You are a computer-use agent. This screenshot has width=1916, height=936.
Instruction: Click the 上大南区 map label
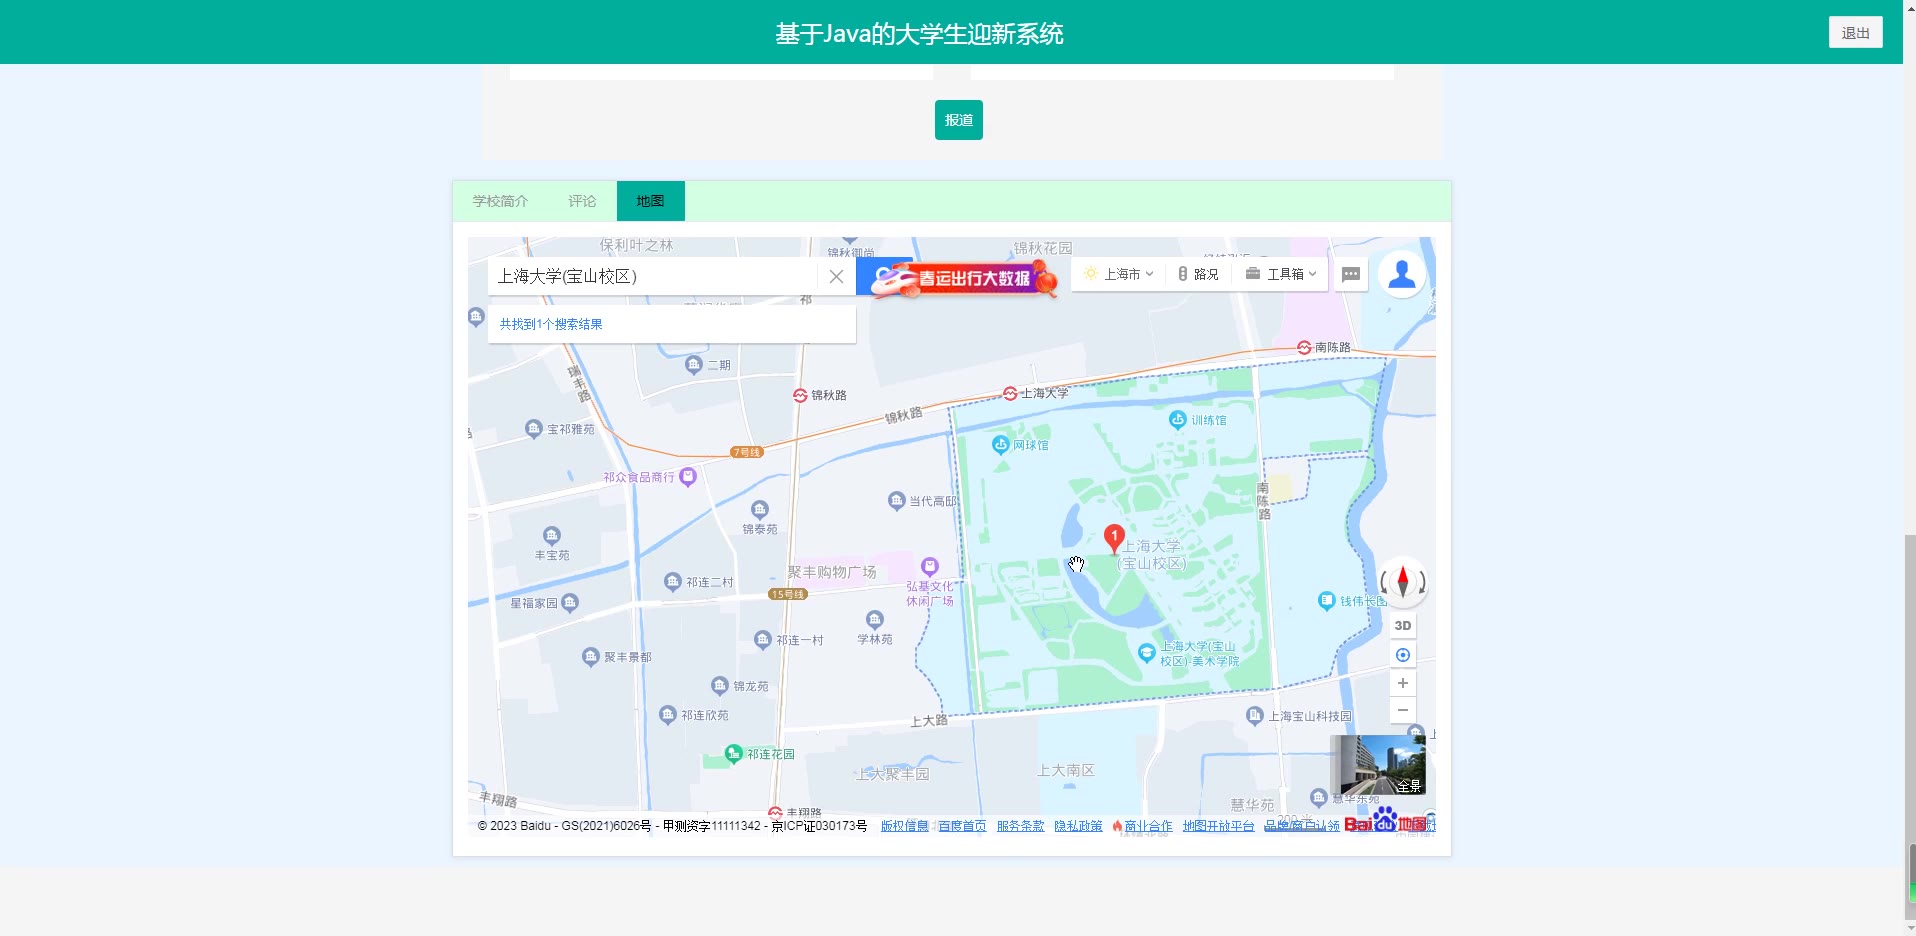(x=1066, y=770)
